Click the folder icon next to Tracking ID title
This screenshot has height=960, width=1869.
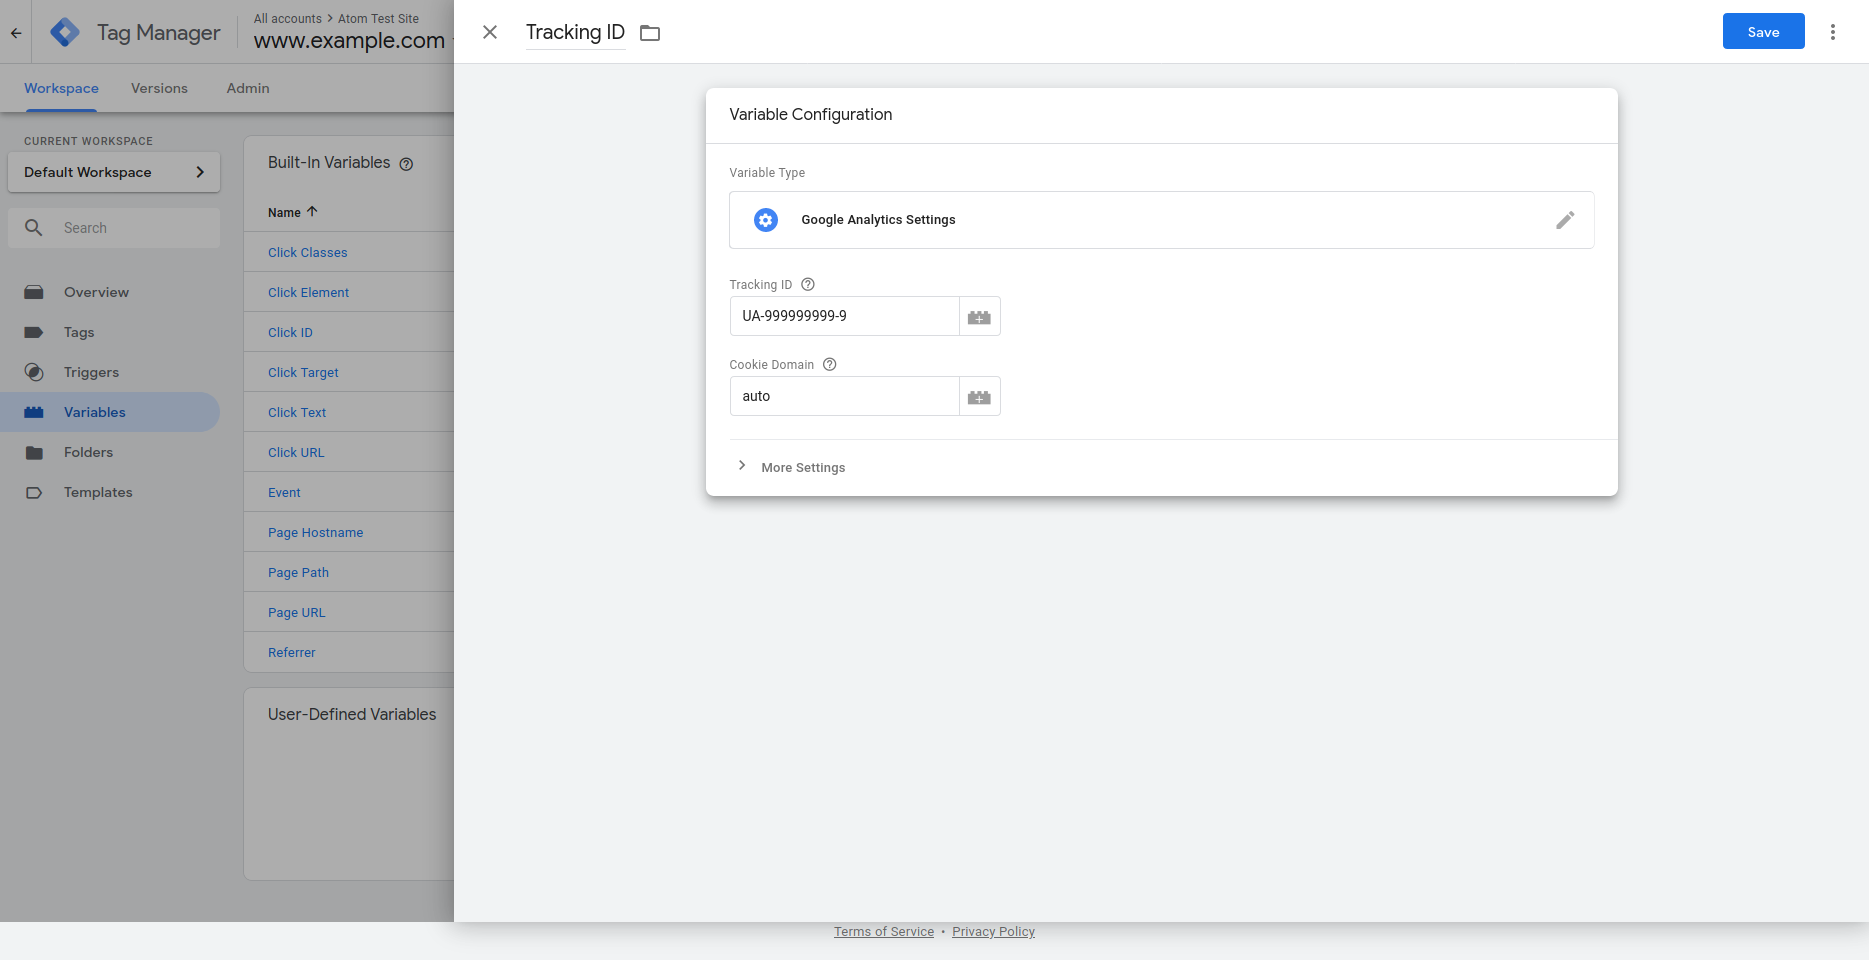click(x=650, y=33)
